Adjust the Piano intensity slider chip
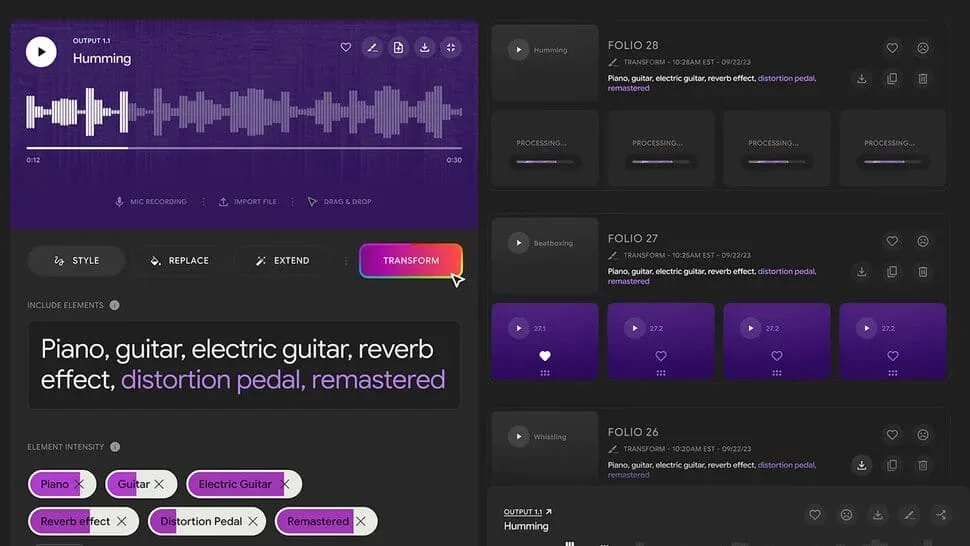This screenshot has width=970, height=546. (62, 484)
